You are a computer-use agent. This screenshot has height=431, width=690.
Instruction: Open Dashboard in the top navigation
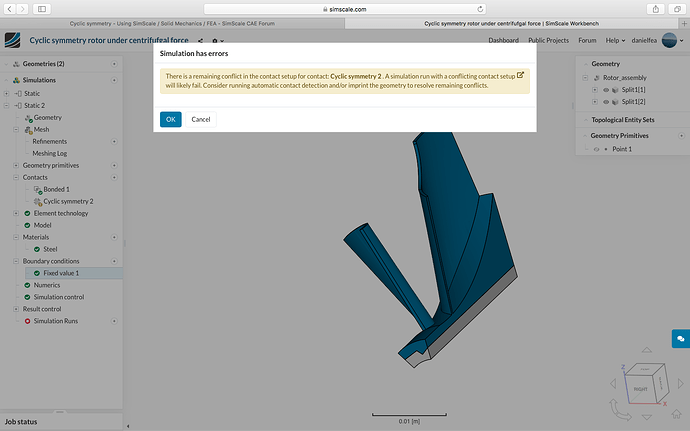[x=503, y=41]
